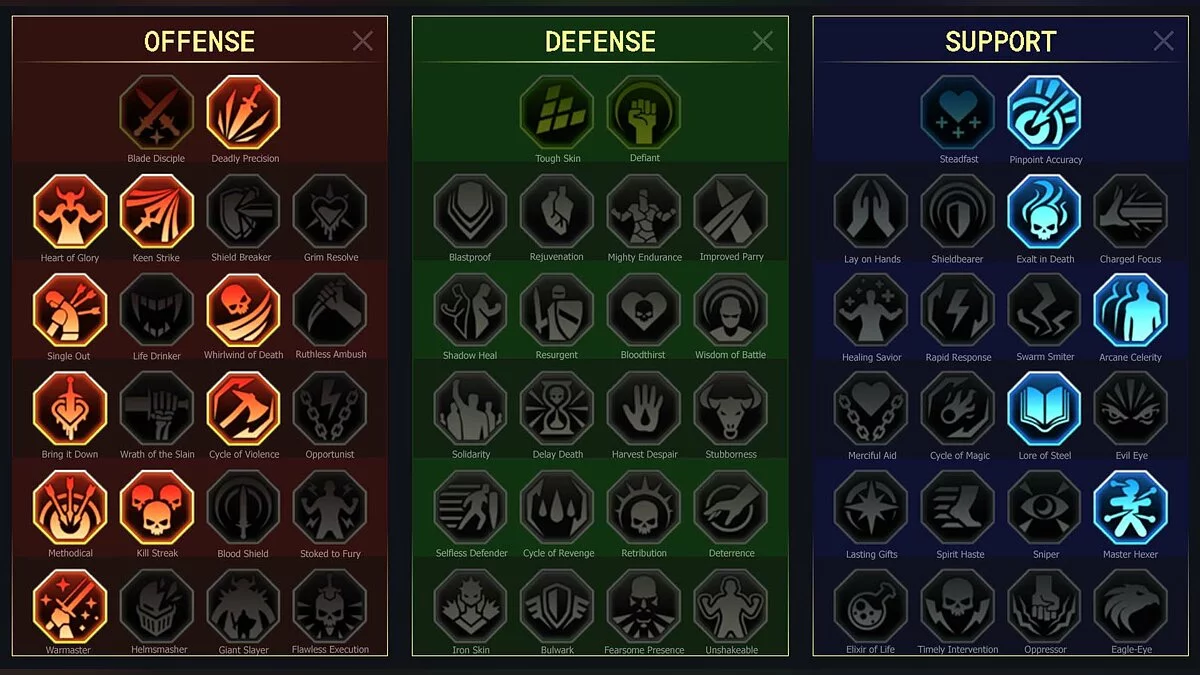Click the Blade Disciple mastery icon
Viewport: 1200px width, 675px height.
(x=156, y=112)
